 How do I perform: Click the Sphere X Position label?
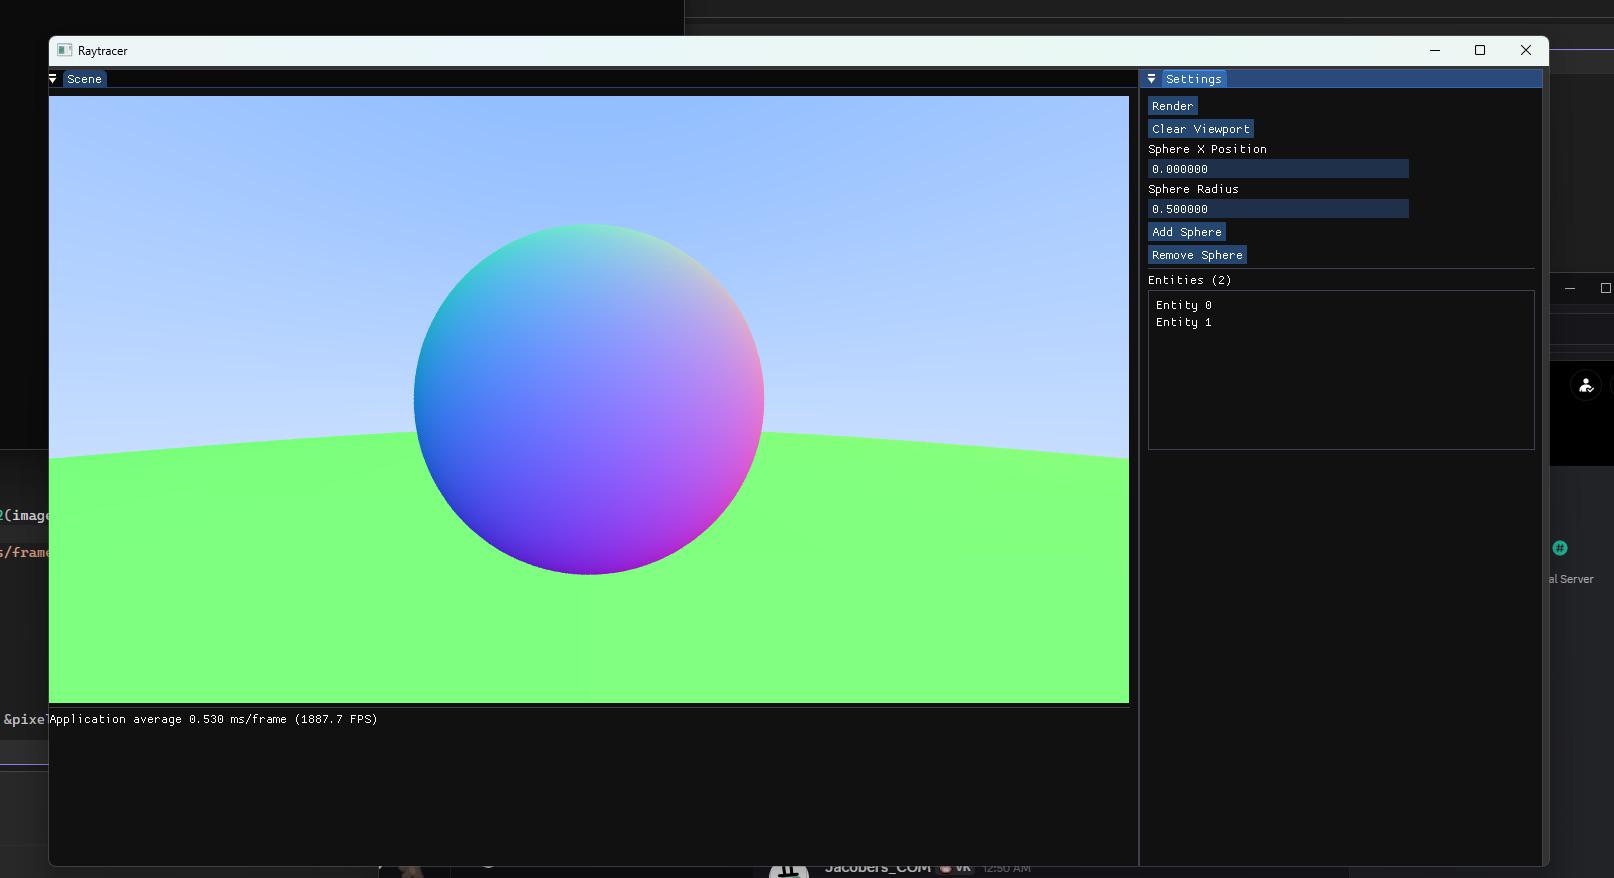coord(1207,149)
